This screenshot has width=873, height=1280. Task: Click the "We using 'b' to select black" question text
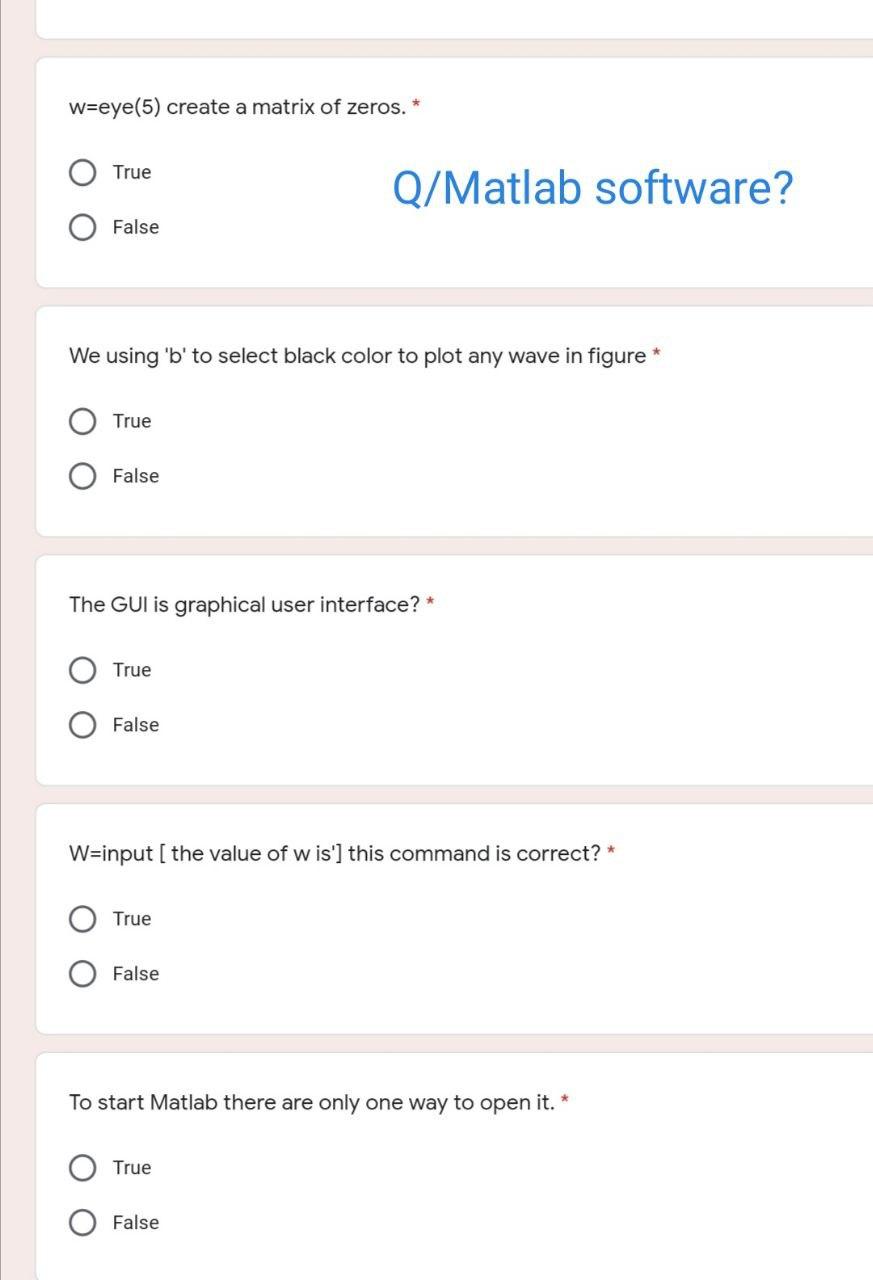coord(357,356)
